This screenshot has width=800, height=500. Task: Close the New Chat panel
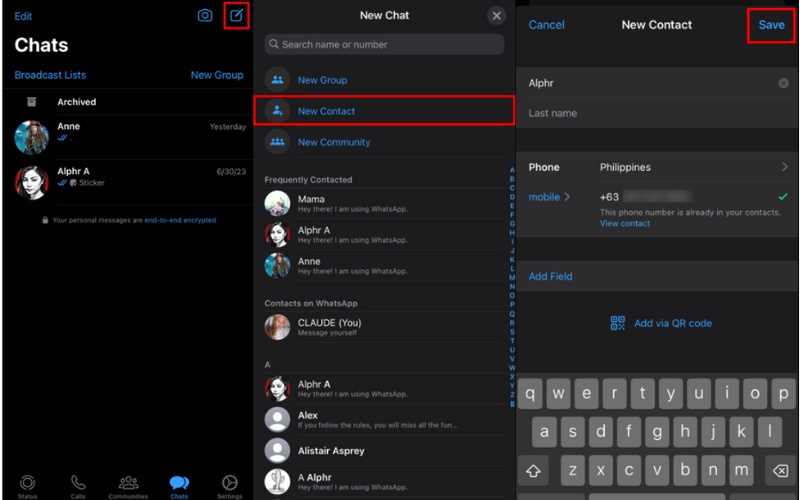tap(496, 16)
